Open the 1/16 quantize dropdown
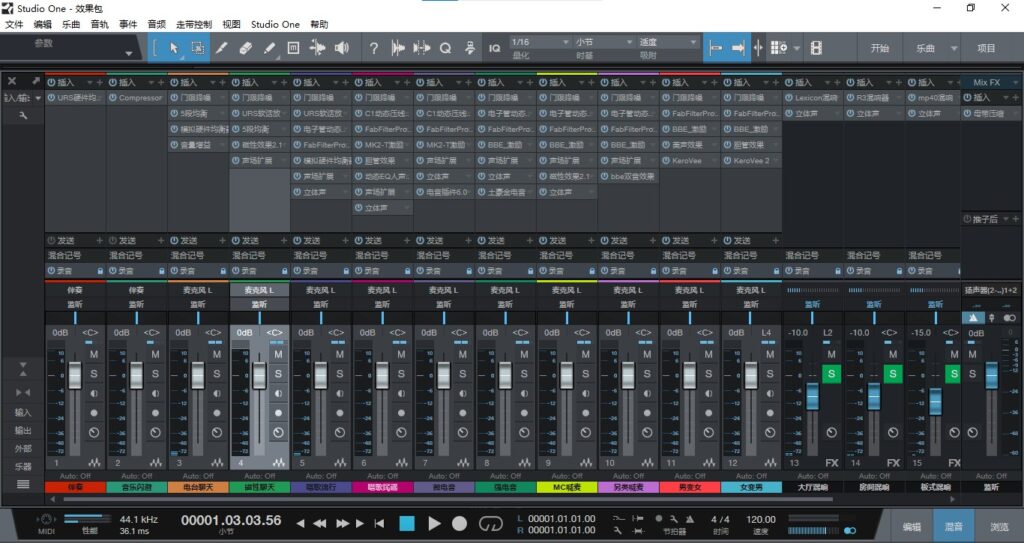The image size is (1024, 543). (x=538, y=42)
